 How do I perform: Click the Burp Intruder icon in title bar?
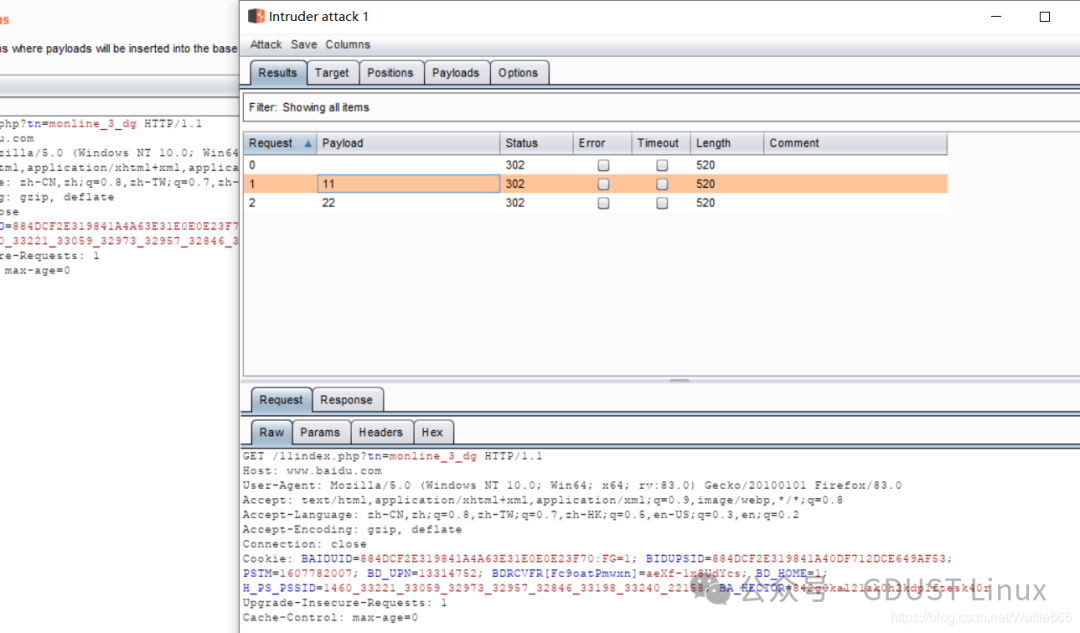click(256, 16)
